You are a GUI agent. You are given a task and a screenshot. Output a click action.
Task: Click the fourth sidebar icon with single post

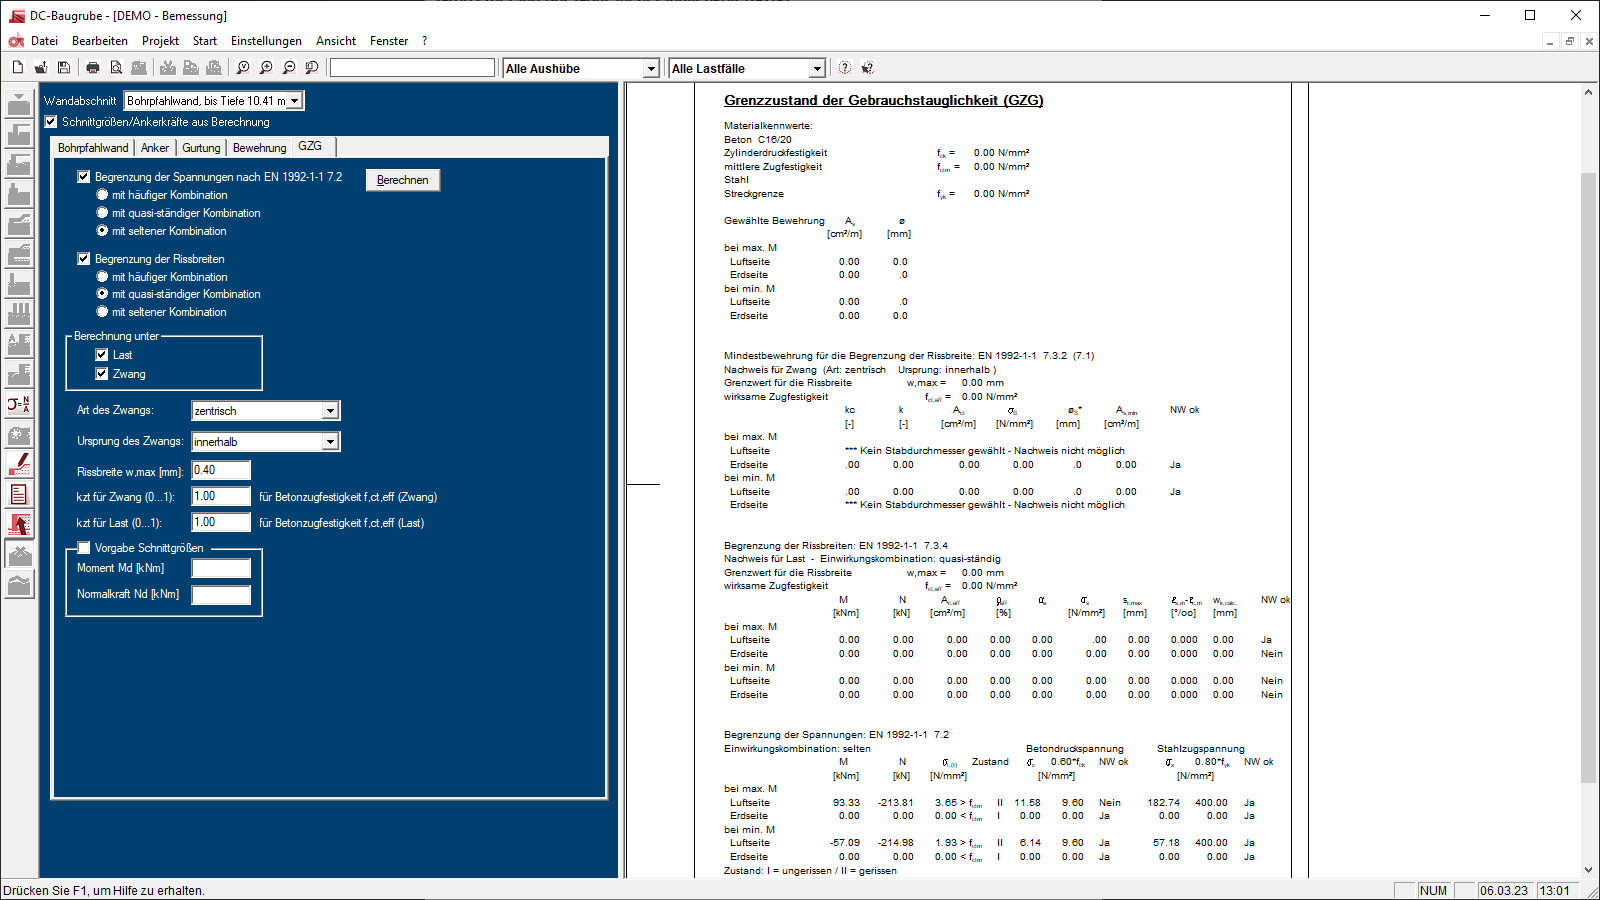coord(19,195)
